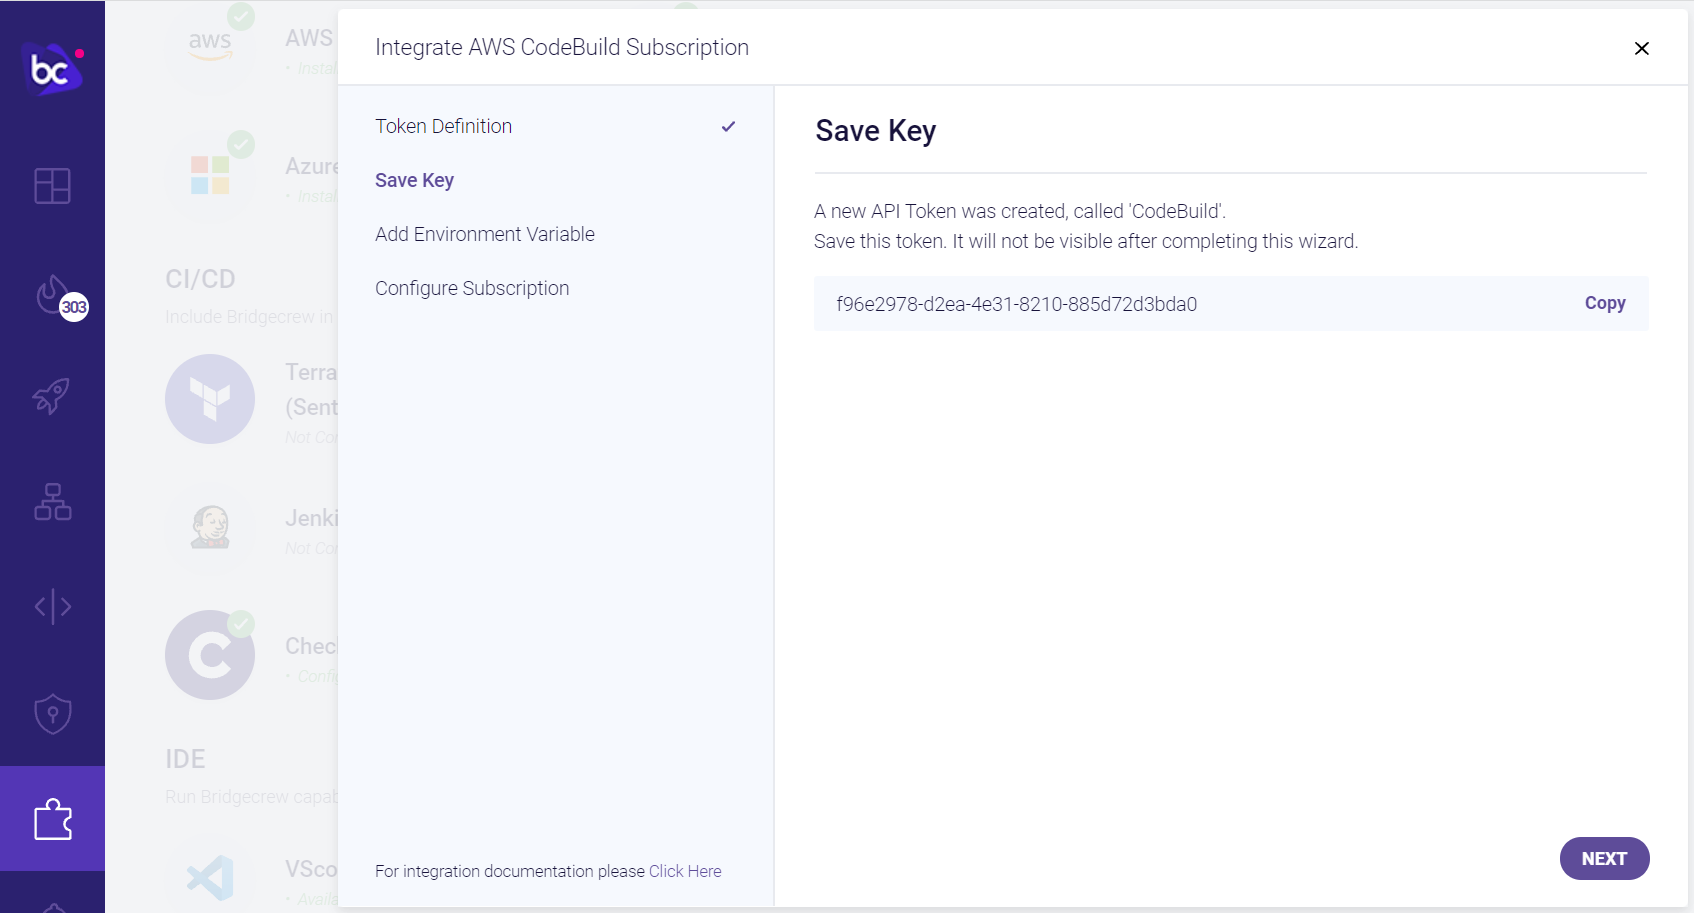
Task: Click the Save Key heading
Action: tap(875, 131)
